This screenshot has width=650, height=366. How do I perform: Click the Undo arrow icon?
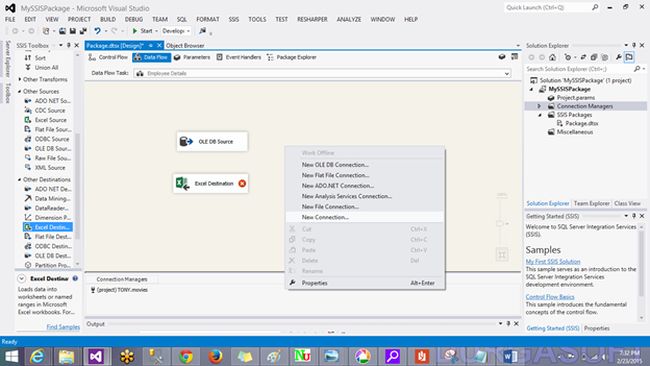click(x=97, y=31)
